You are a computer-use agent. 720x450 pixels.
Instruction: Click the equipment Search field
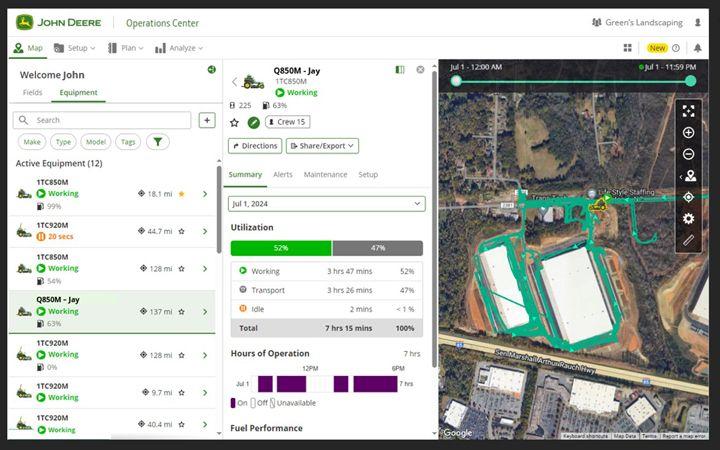(102, 120)
